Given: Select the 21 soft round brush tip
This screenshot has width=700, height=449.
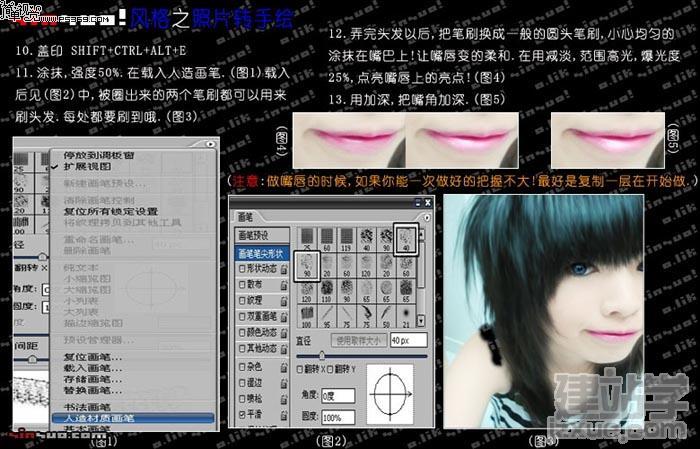Looking at the screenshot, I should 406,316.
